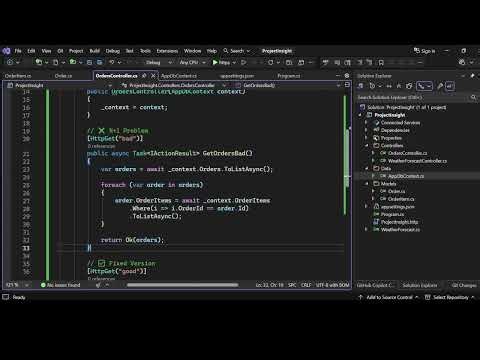Toggle Preview Selected Items in Solution Explorer
Viewport: 480px width, 360px height.
pos(450,86)
